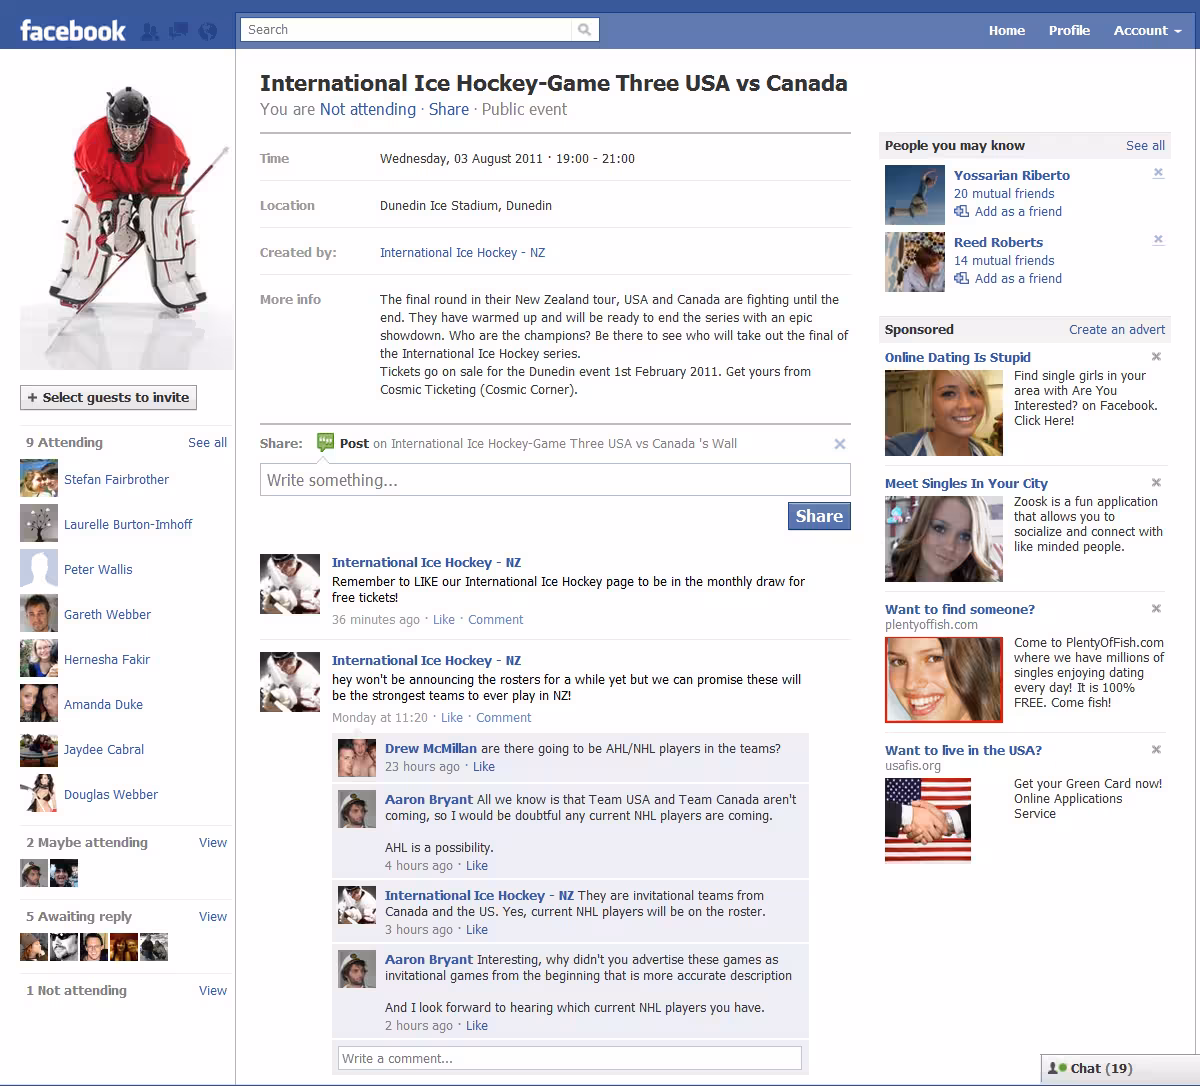Open the Meet Singles In Your City title
The width and height of the screenshot is (1200, 1086).
pyautogui.click(x=966, y=483)
